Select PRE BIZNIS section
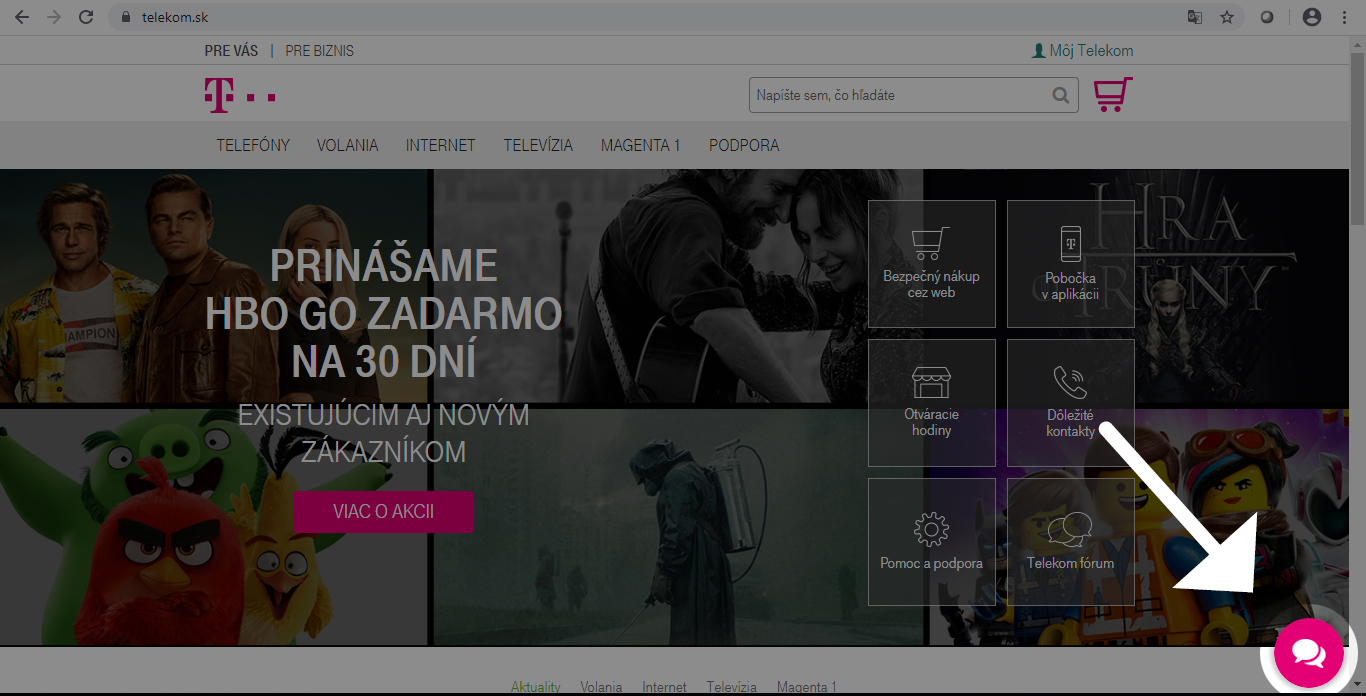 click(x=319, y=50)
